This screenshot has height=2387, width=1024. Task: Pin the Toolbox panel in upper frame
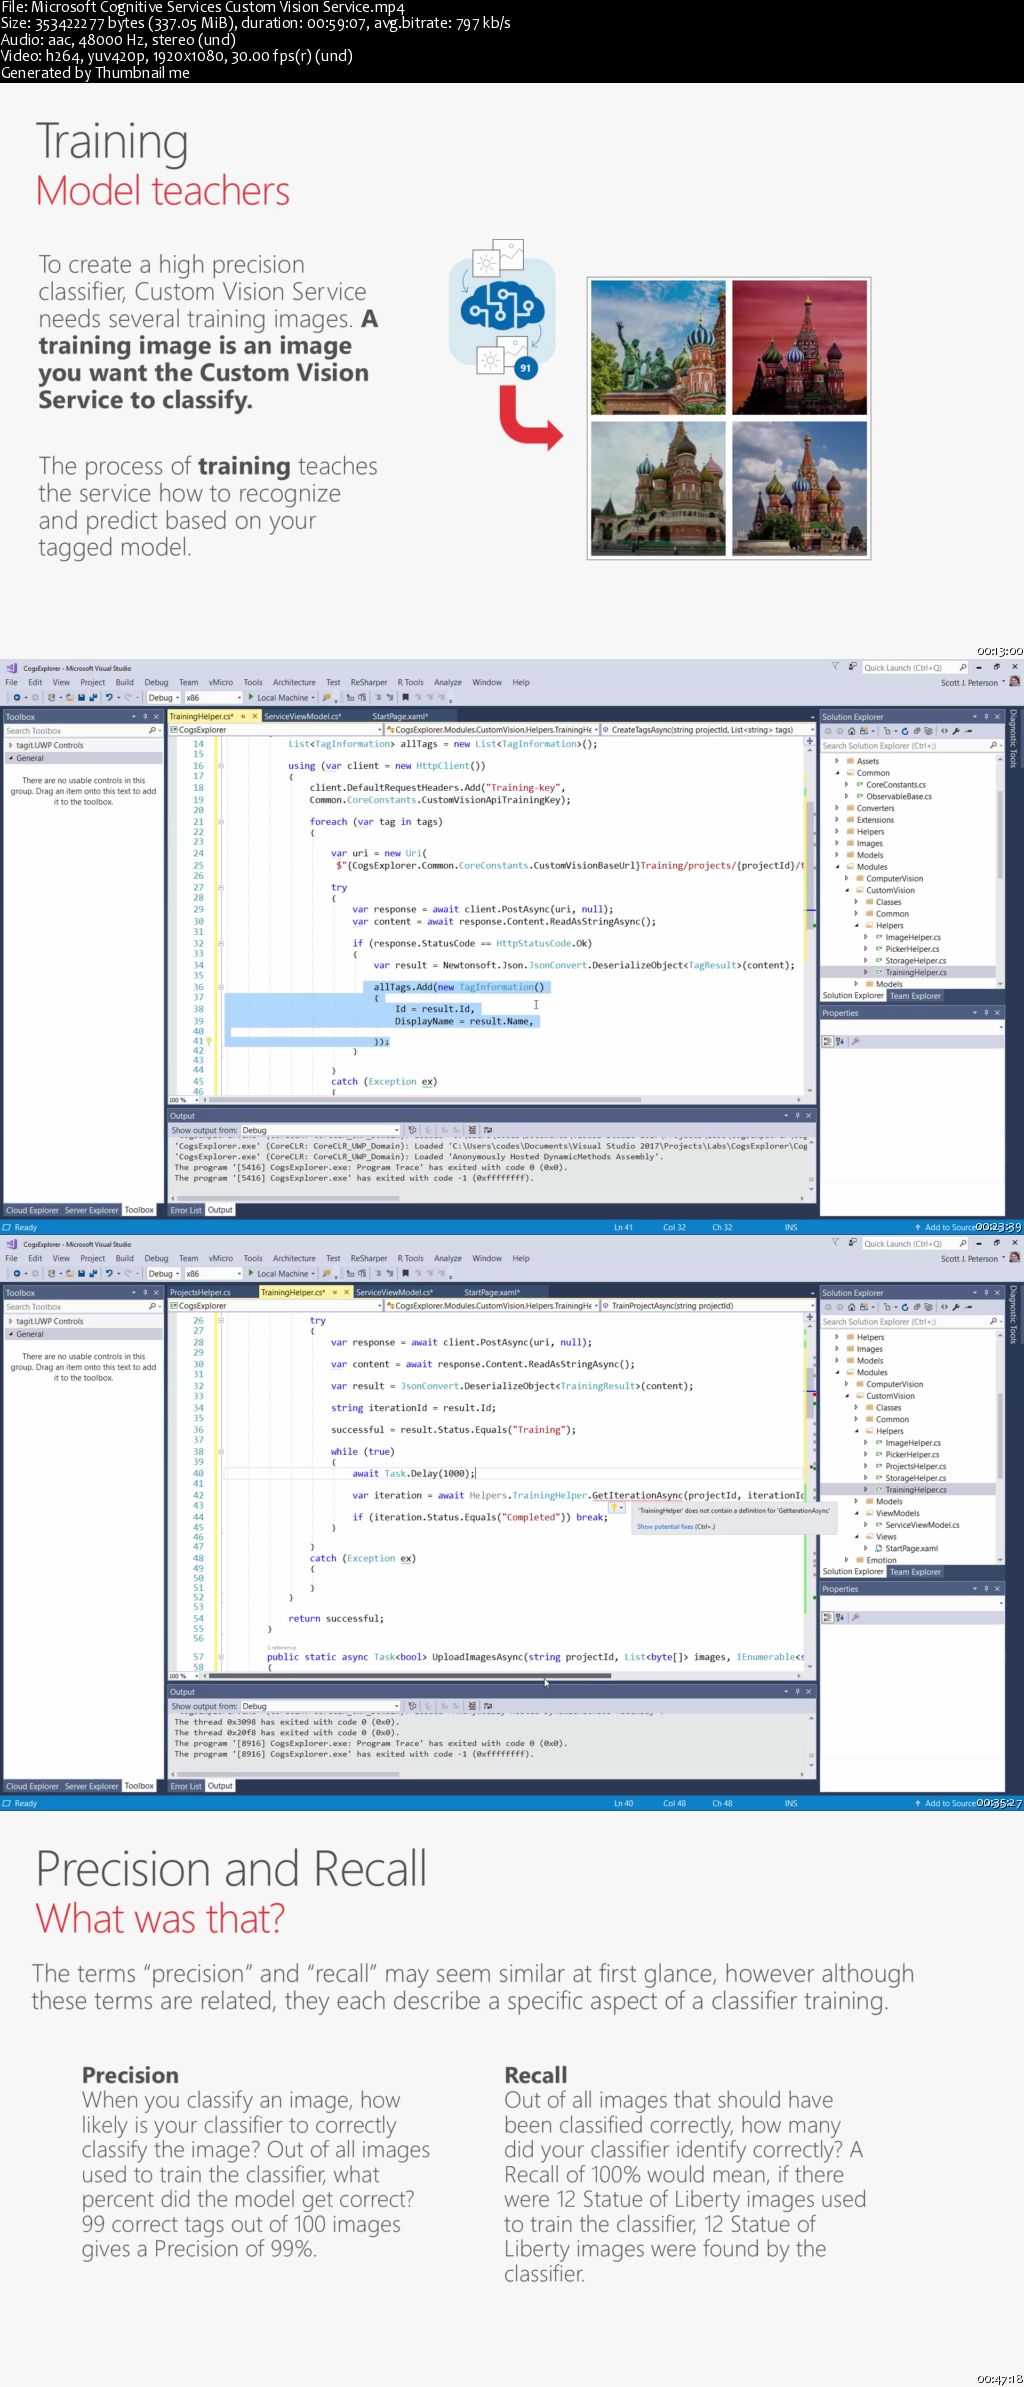[x=145, y=717]
